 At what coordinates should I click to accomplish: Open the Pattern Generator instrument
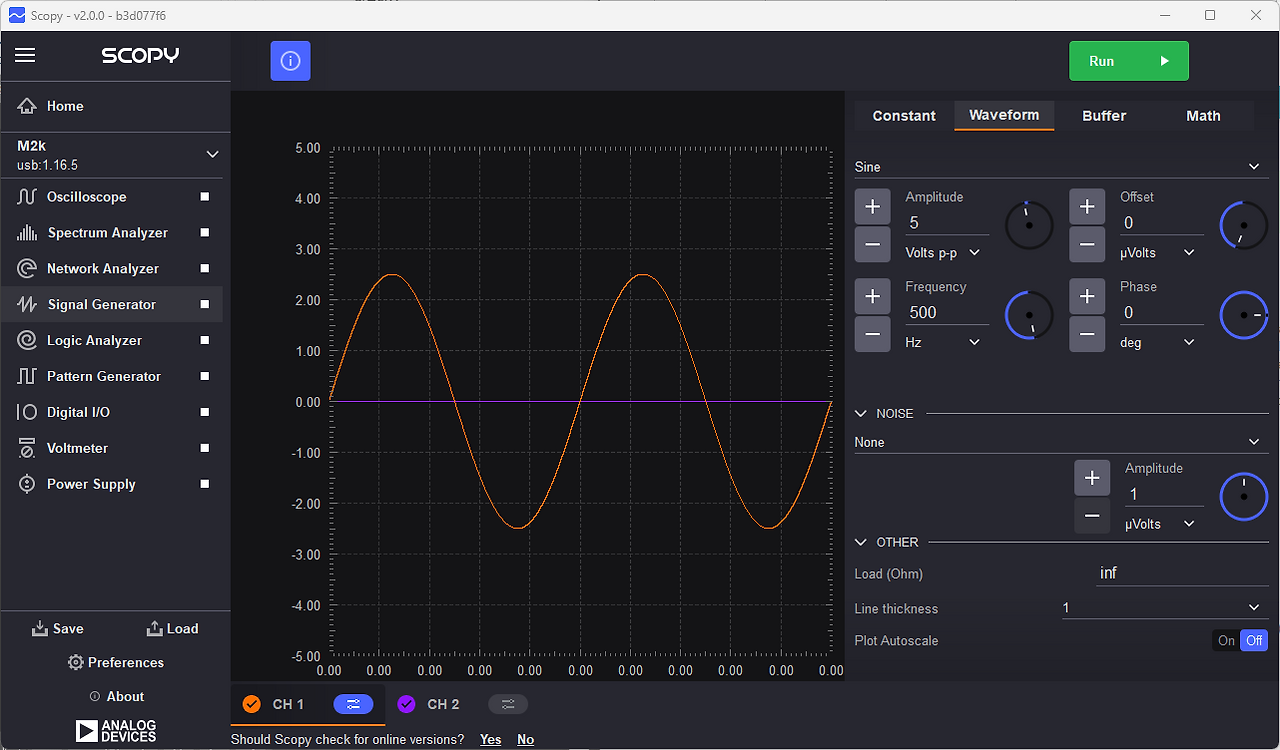111,377
